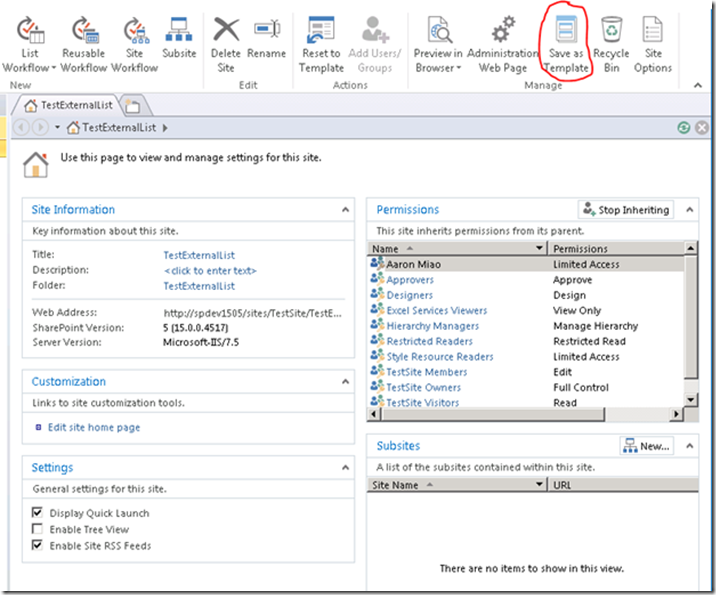716x595 pixels.
Task: Open Preview in Browser dropdown
Action: pyautogui.click(x=438, y=45)
